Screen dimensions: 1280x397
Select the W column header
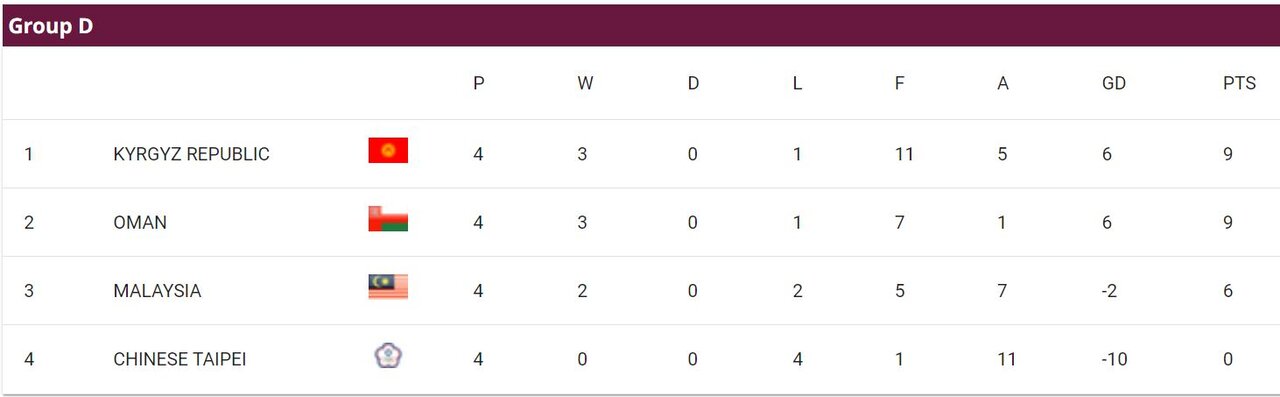click(585, 84)
